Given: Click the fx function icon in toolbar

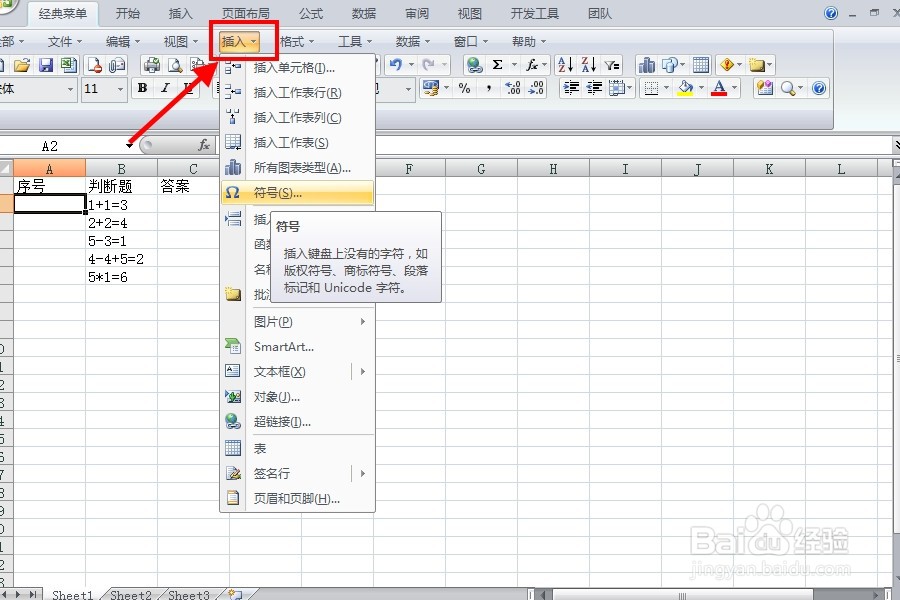Looking at the screenshot, I should (532, 65).
